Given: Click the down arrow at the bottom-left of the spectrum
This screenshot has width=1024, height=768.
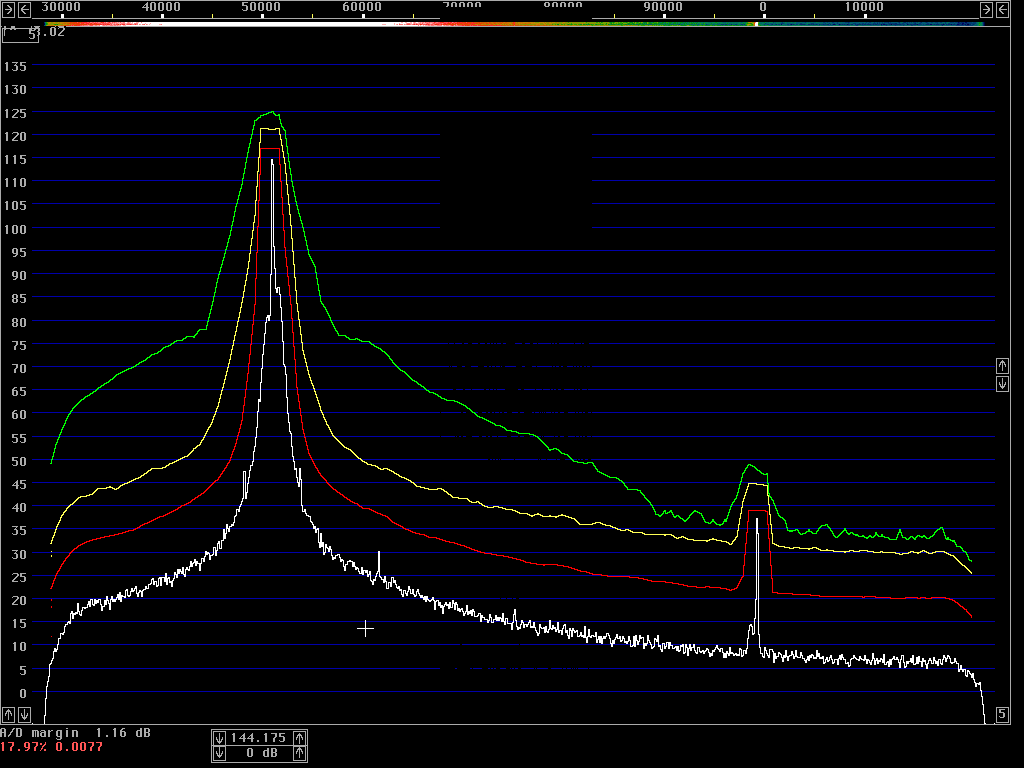Looking at the screenshot, I should click(x=24, y=714).
